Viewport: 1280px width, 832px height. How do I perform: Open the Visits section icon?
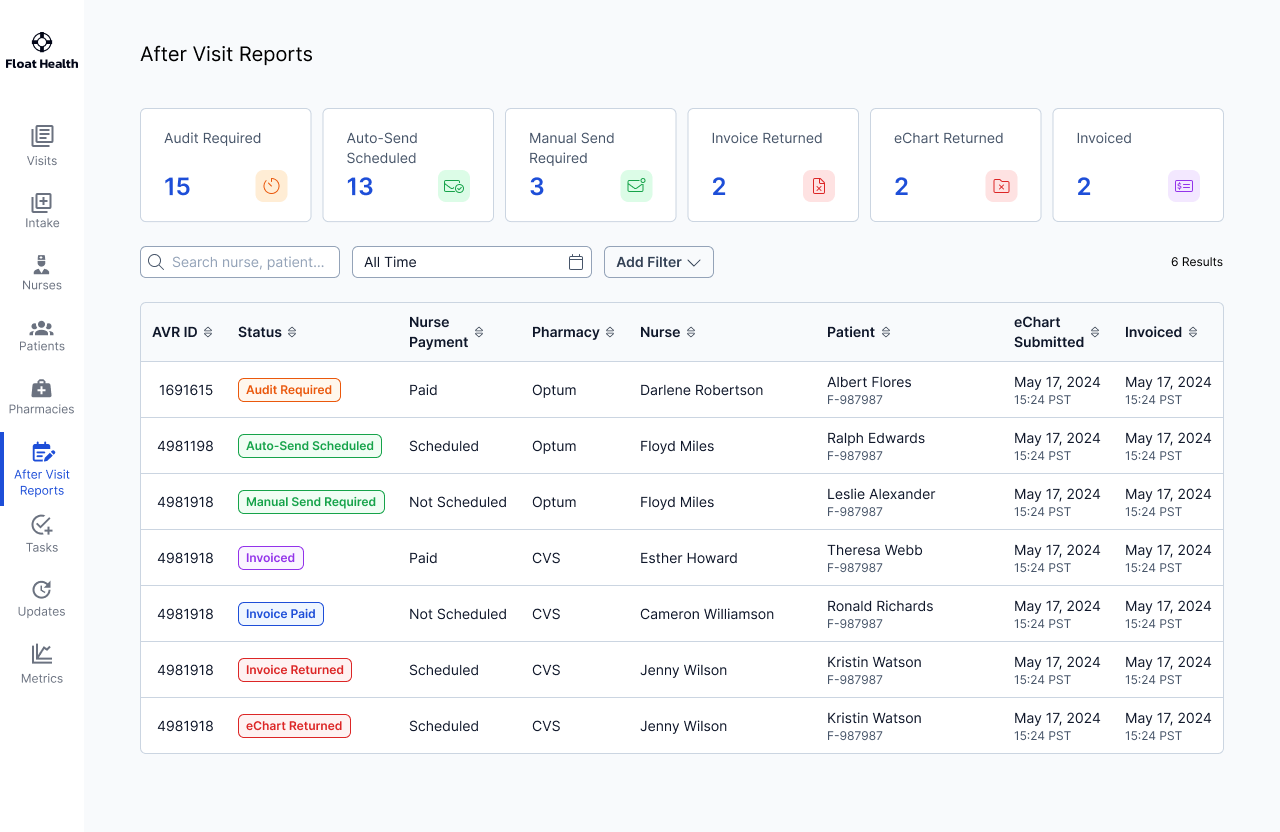tap(41, 138)
